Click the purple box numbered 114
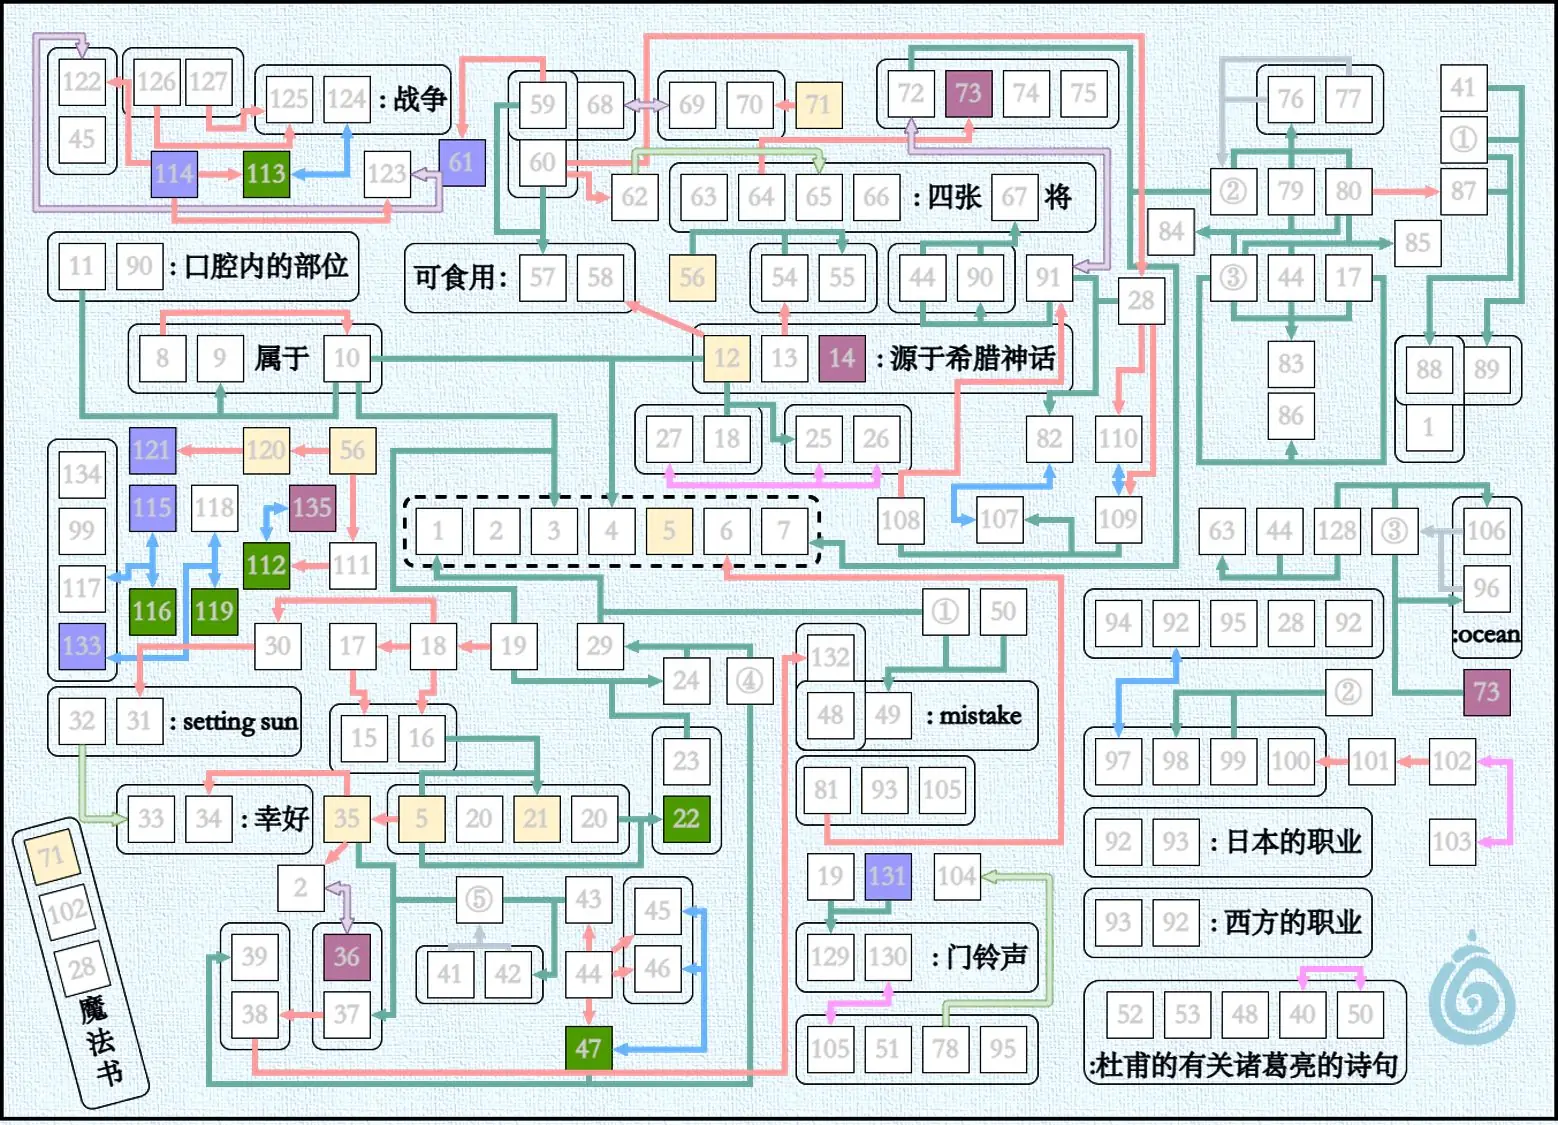The width and height of the screenshot is (1558, 1125). (174, 174)
